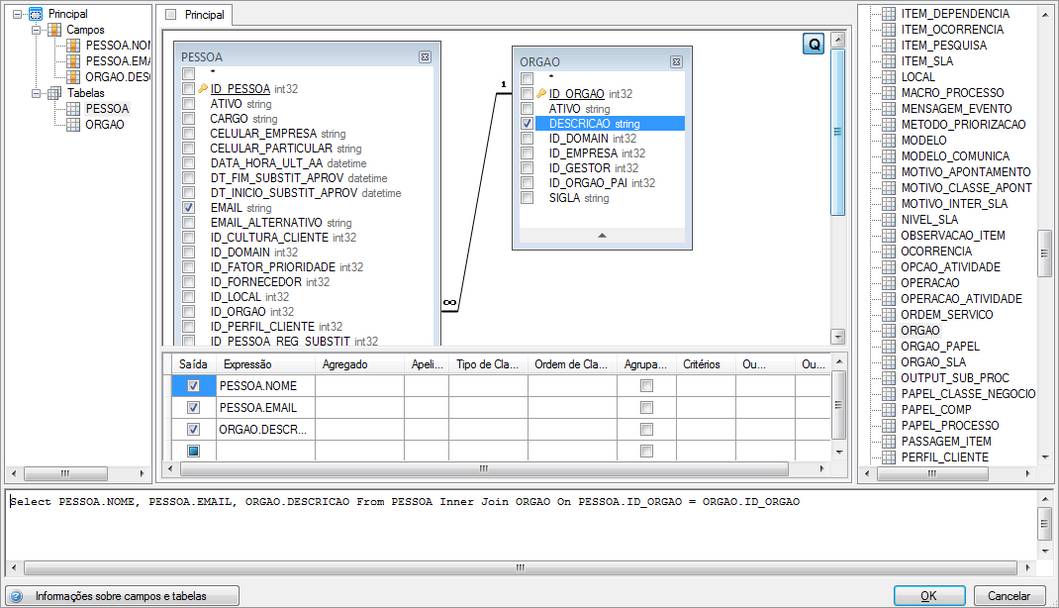Collapse the Tabelas tree node
1059x608 pixels.
(36, 93)
